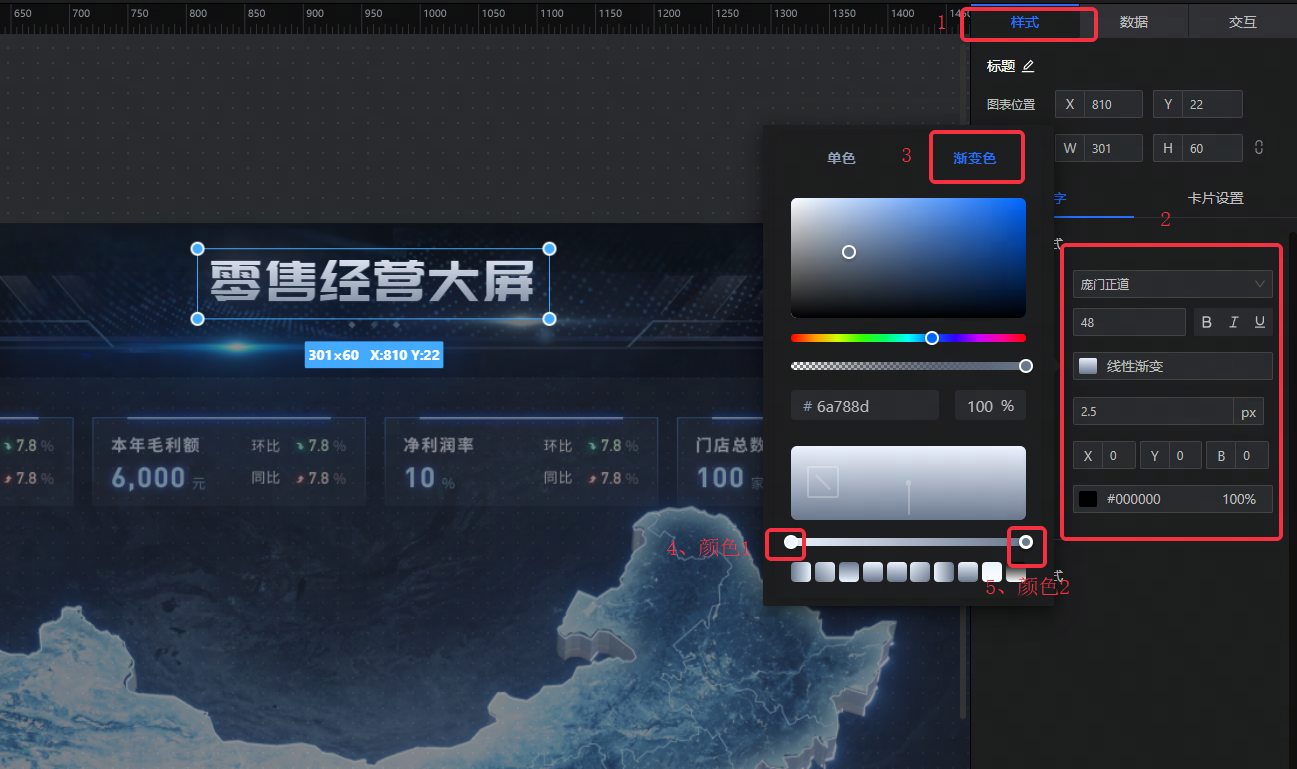This screenshot has height=769, width=1297.
Task: Toggle the aspect ratio lock icon beside H
Action: 1259,147
